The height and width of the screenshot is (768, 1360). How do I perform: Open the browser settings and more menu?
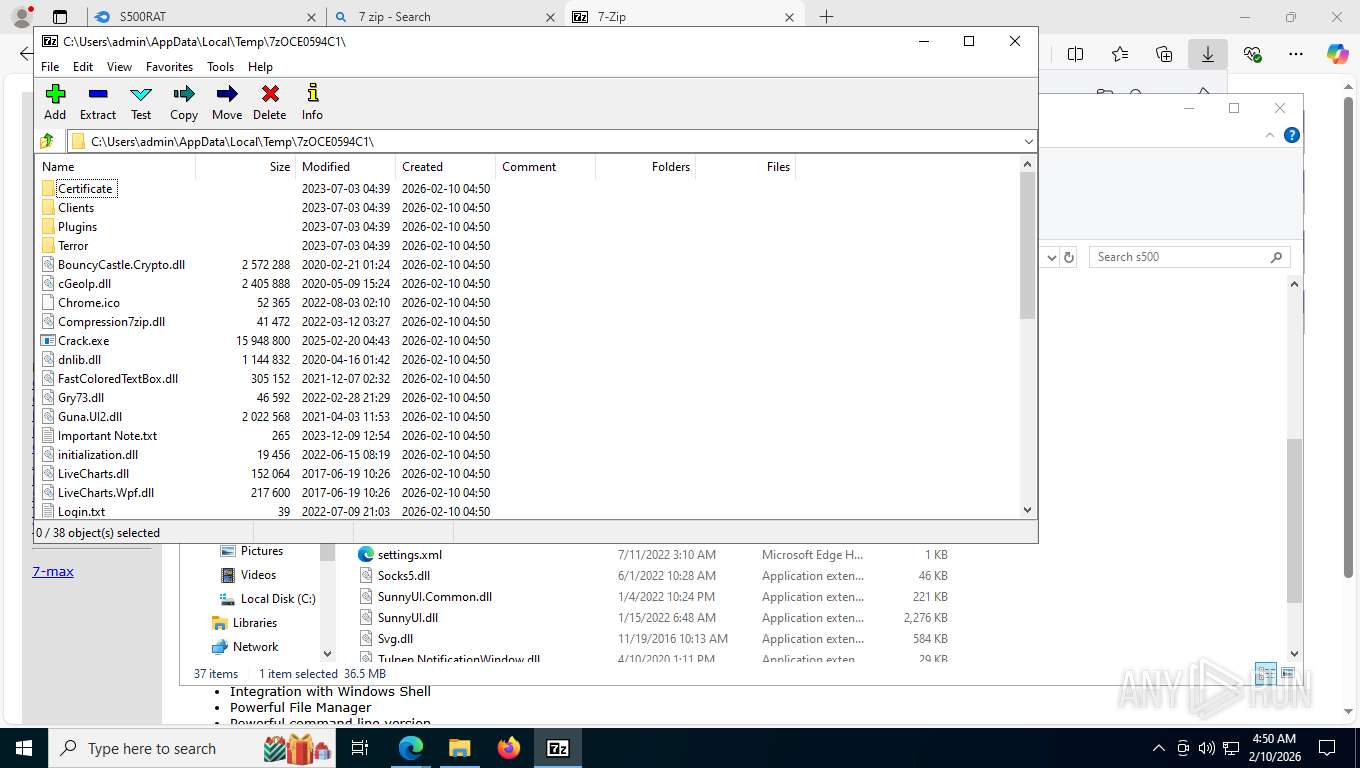point(1295,54)
